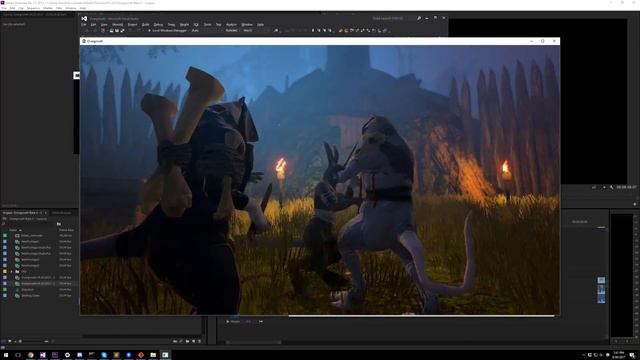Click the Delete trash icon in project panel footer
The width and height of the screenshot is (640, 360).
coord(199,341)
